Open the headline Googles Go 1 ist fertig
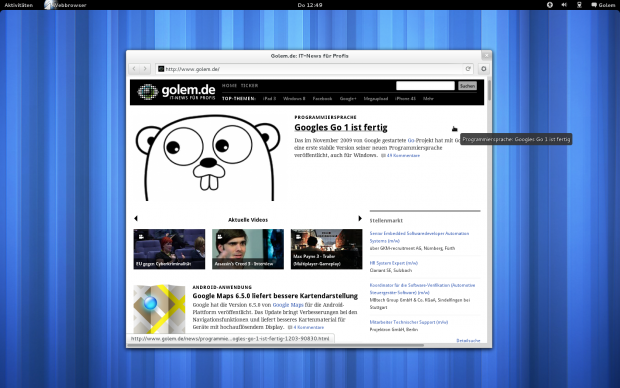The width and height of the screenshot is (620, 388). 341,127
